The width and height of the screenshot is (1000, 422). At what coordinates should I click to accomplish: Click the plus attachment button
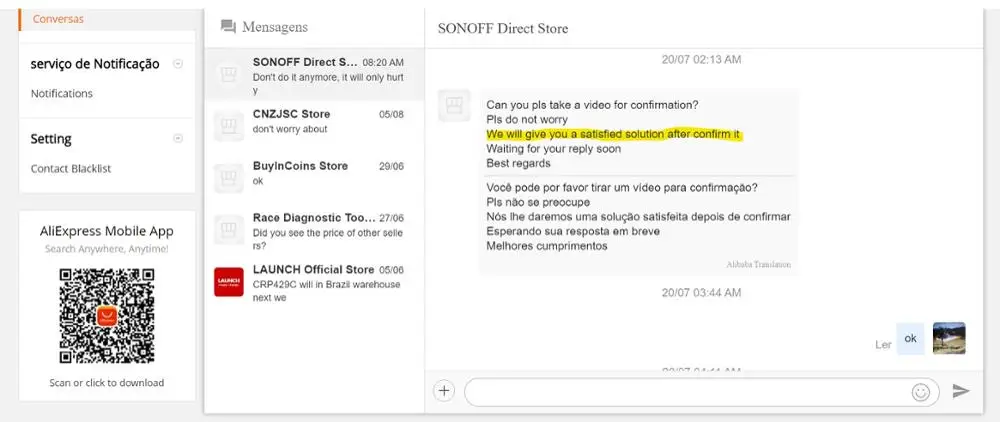445,391
